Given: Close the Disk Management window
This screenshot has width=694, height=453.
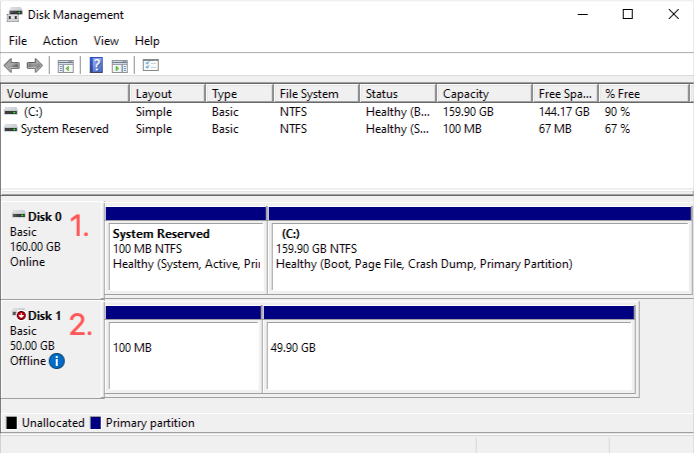Looking at the screenshot, I should [674, 15].
